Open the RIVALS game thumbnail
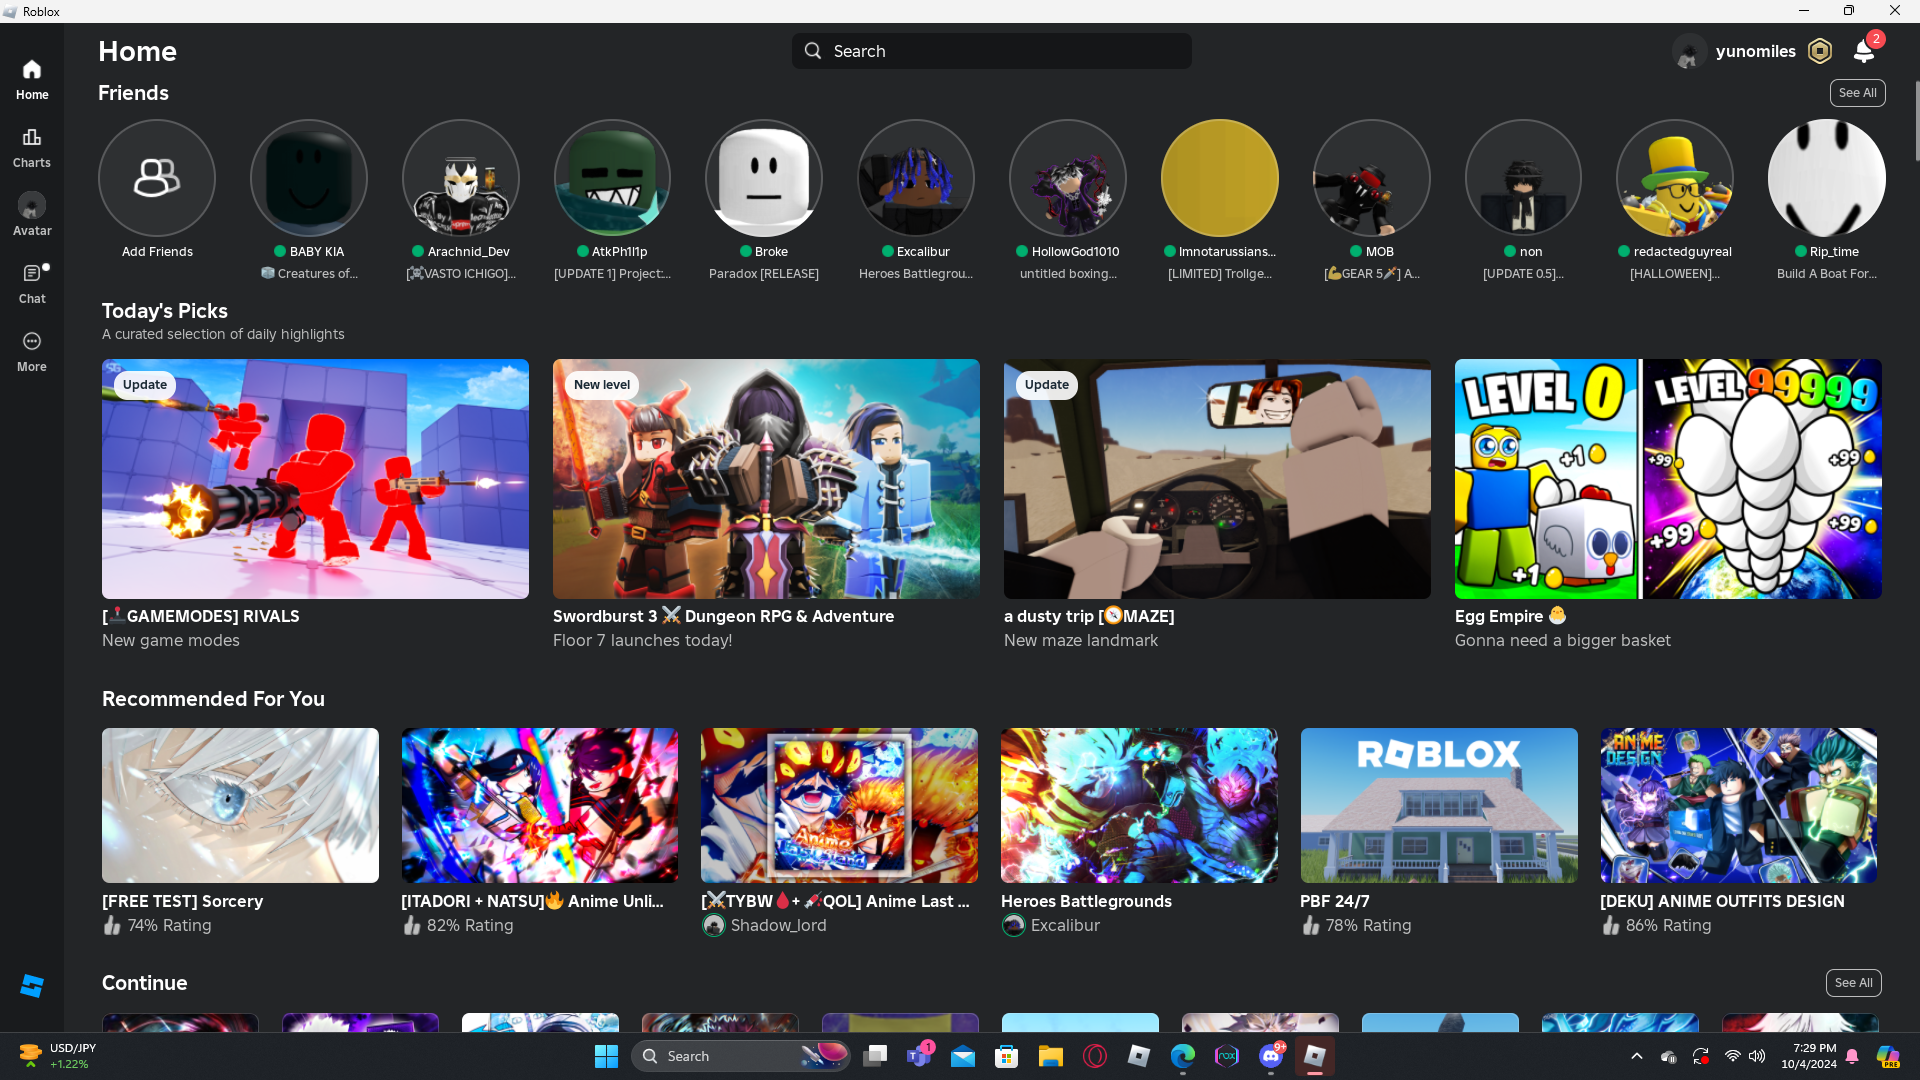The image size is (1920, 1080). 315,479
